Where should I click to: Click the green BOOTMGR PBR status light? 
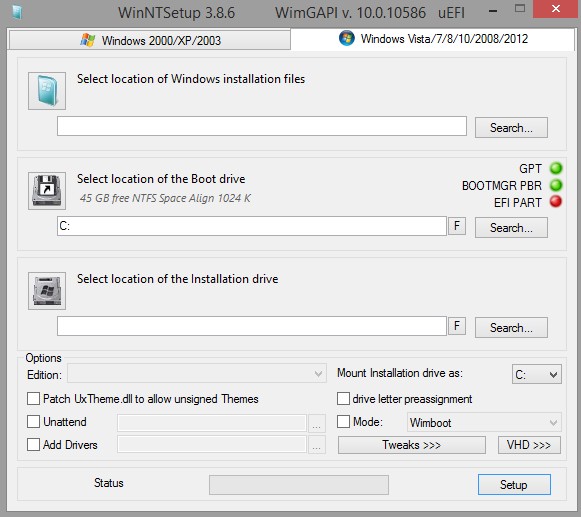556,185
